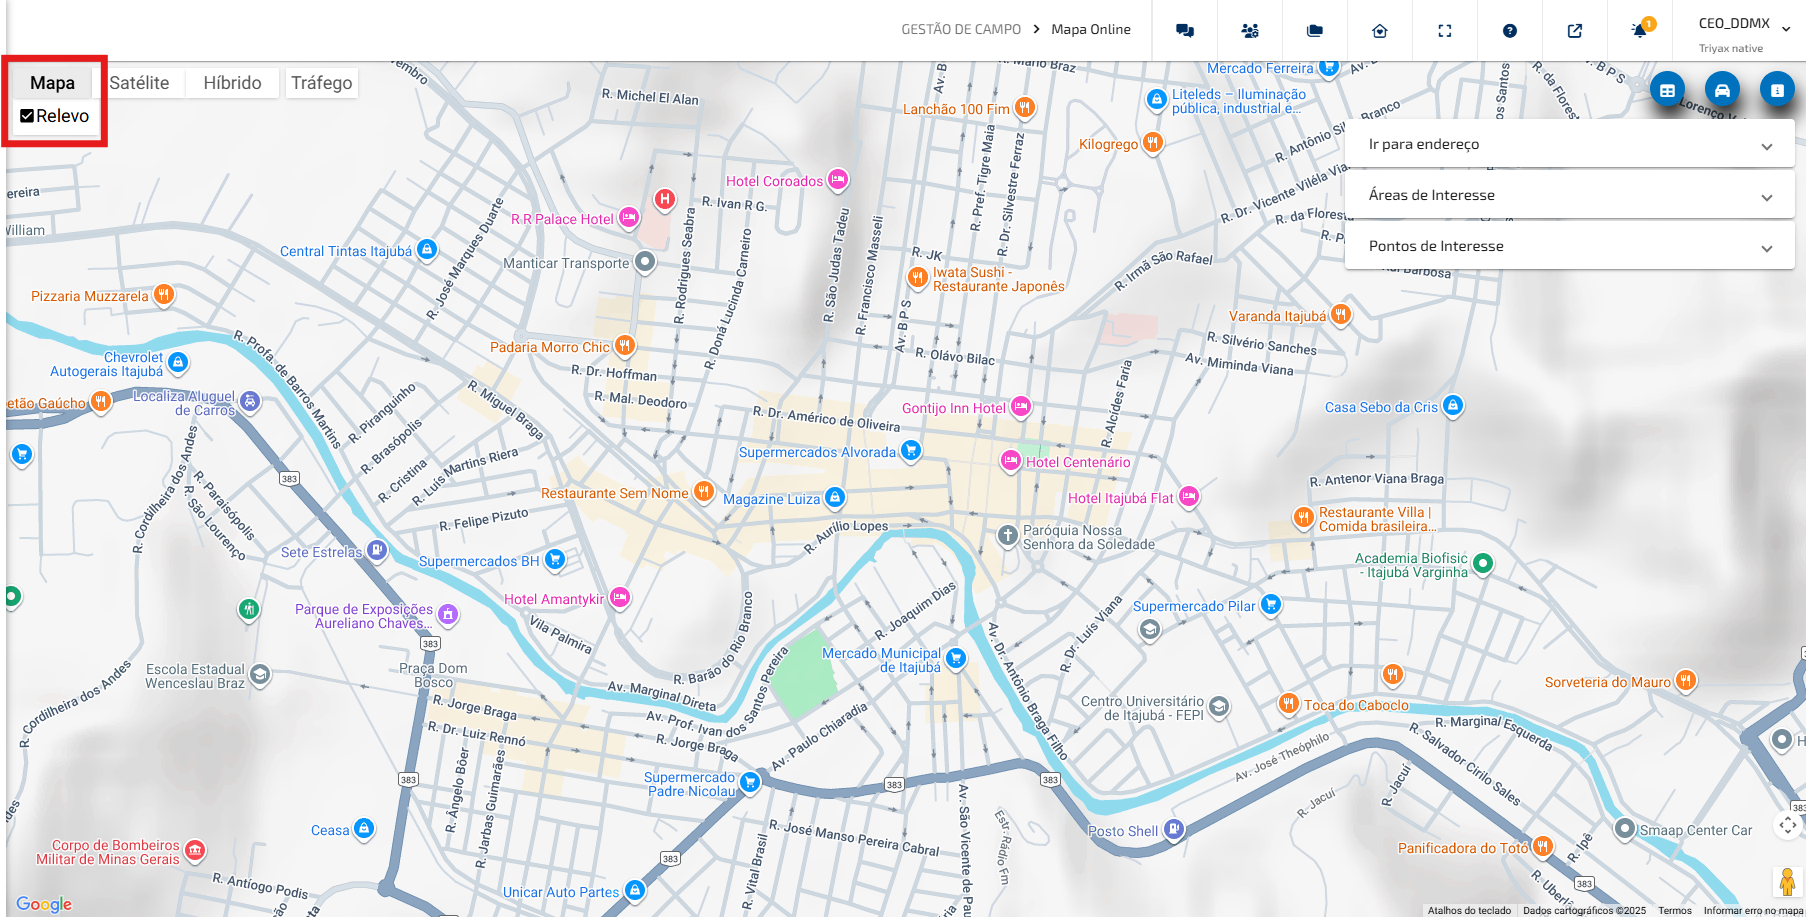The width and height of the screenshot is (1806, 917).
Task: Click the Supermercados BH label
Action: click(x=478, y=561)
